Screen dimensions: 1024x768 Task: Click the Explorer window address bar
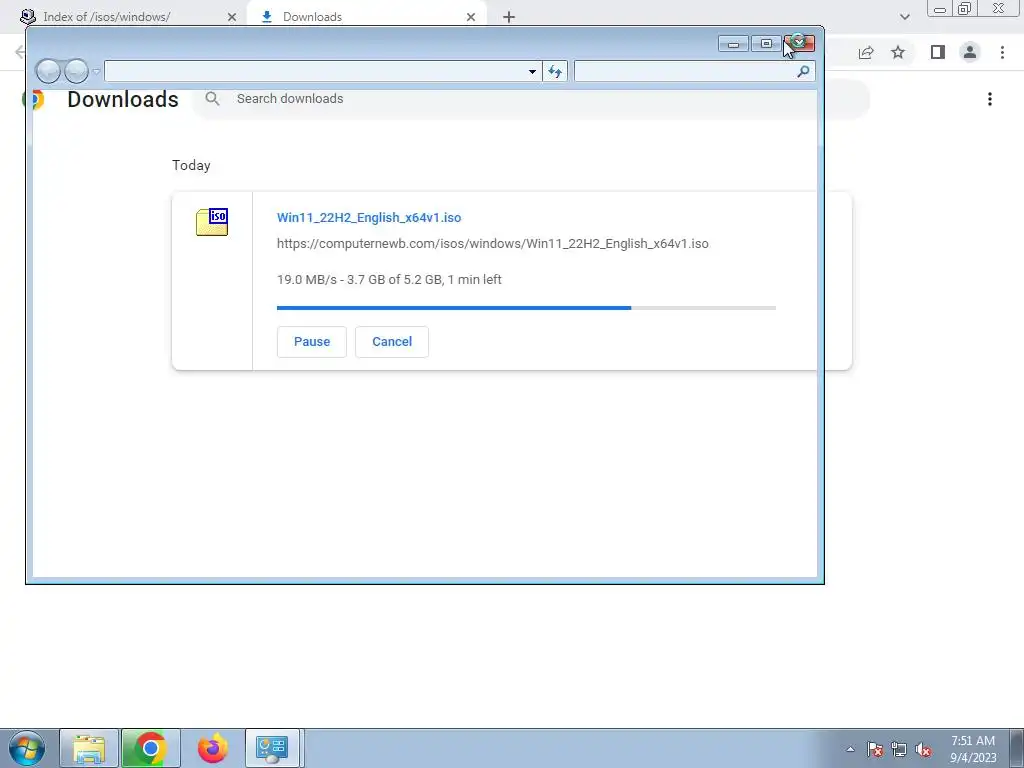[x=315, y=71]
